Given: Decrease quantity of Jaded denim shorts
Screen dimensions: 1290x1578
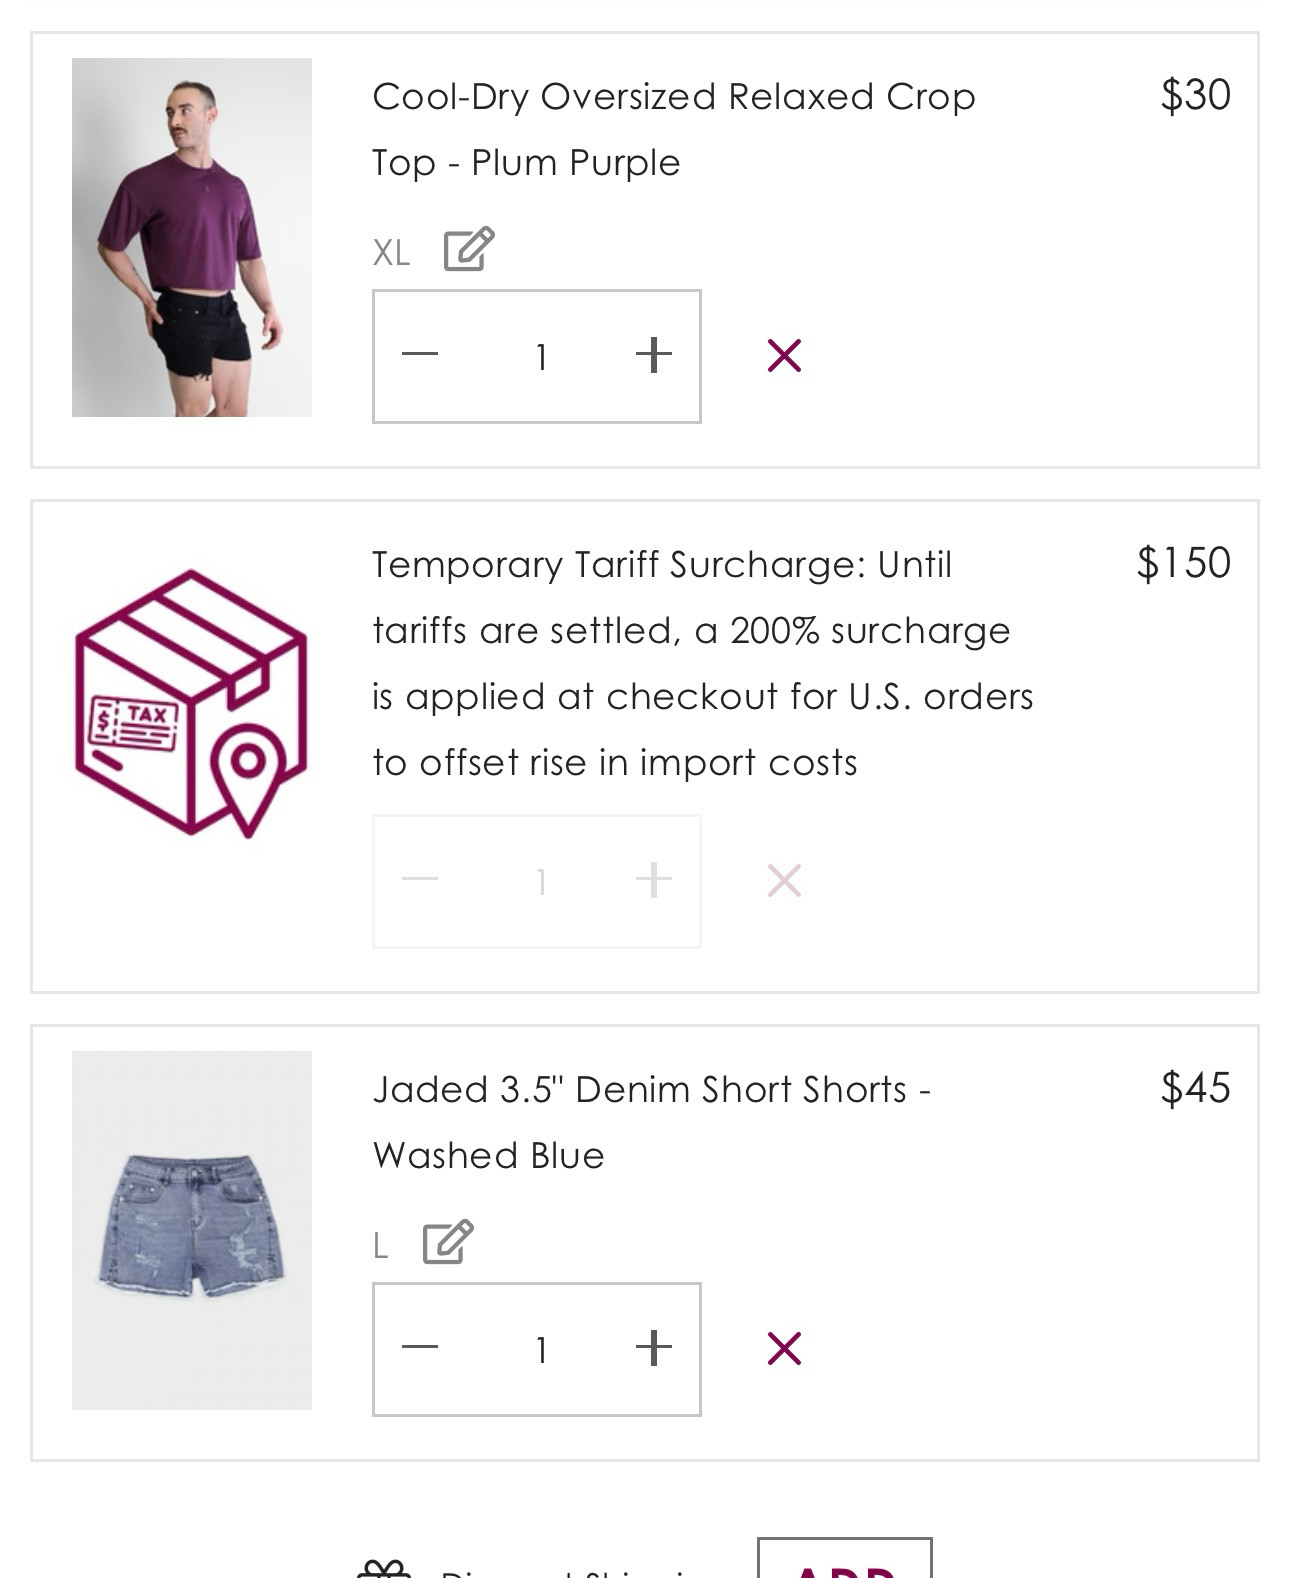Looking at the screenshot, I should (x=420, y=1348).
